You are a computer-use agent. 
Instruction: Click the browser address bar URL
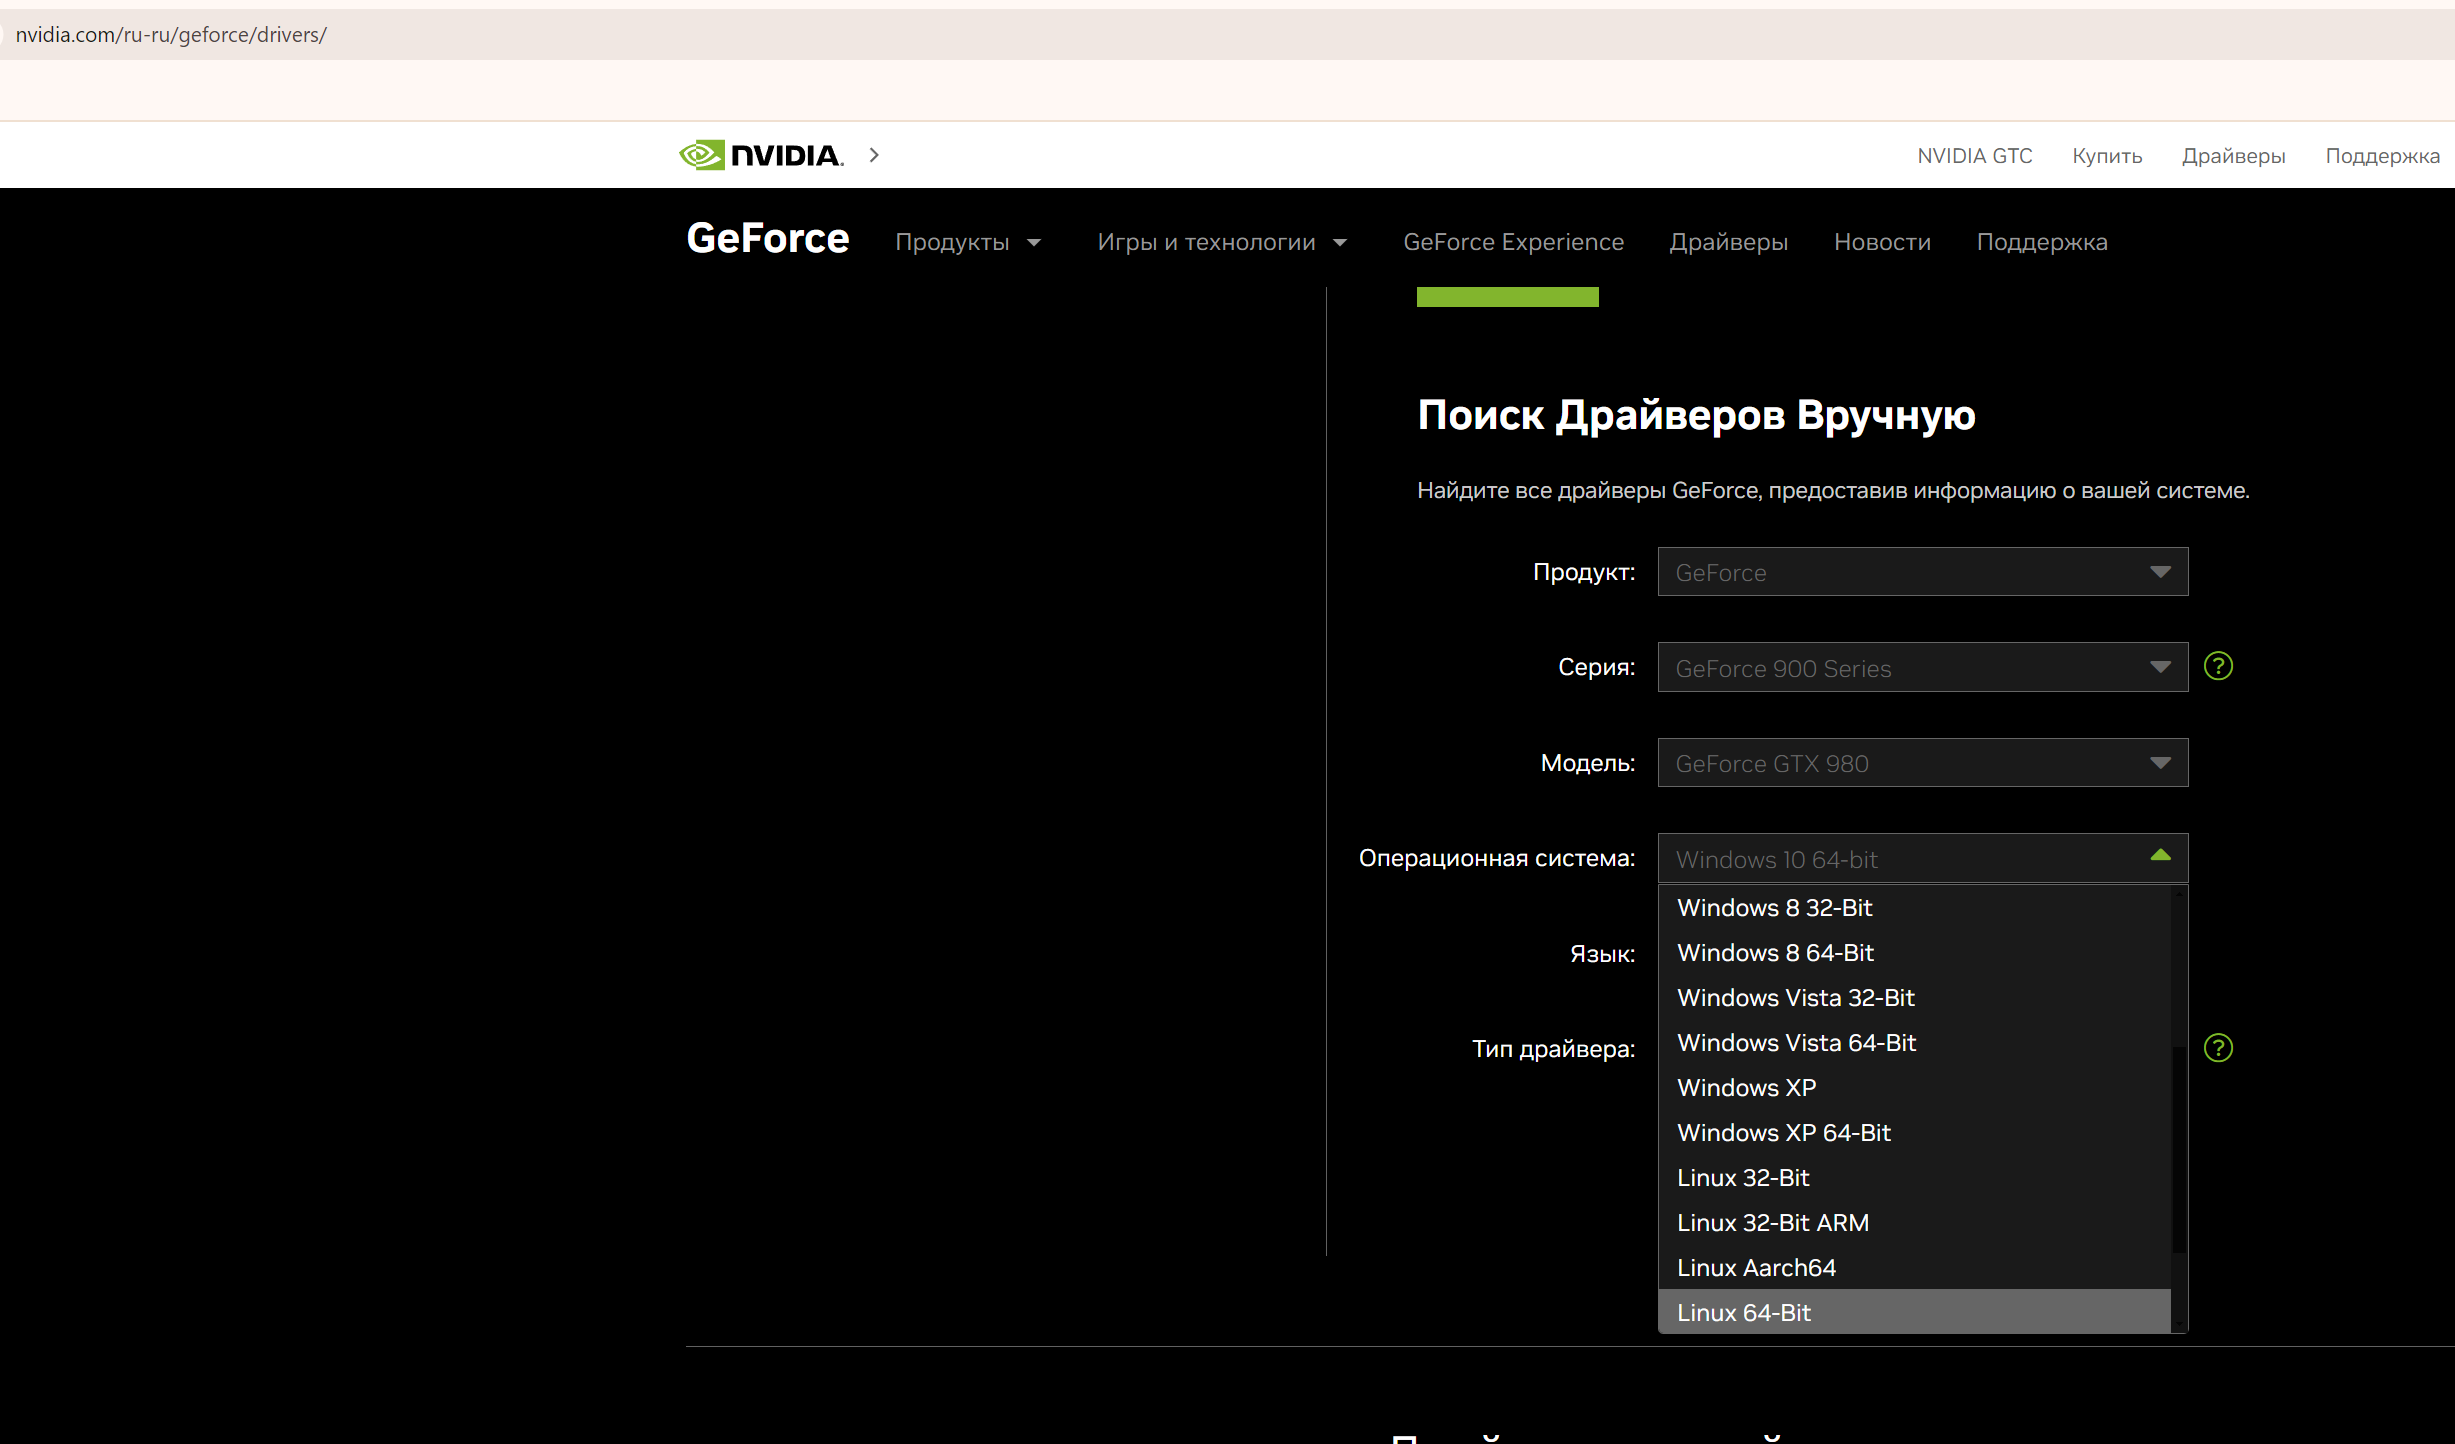point(171,35)
